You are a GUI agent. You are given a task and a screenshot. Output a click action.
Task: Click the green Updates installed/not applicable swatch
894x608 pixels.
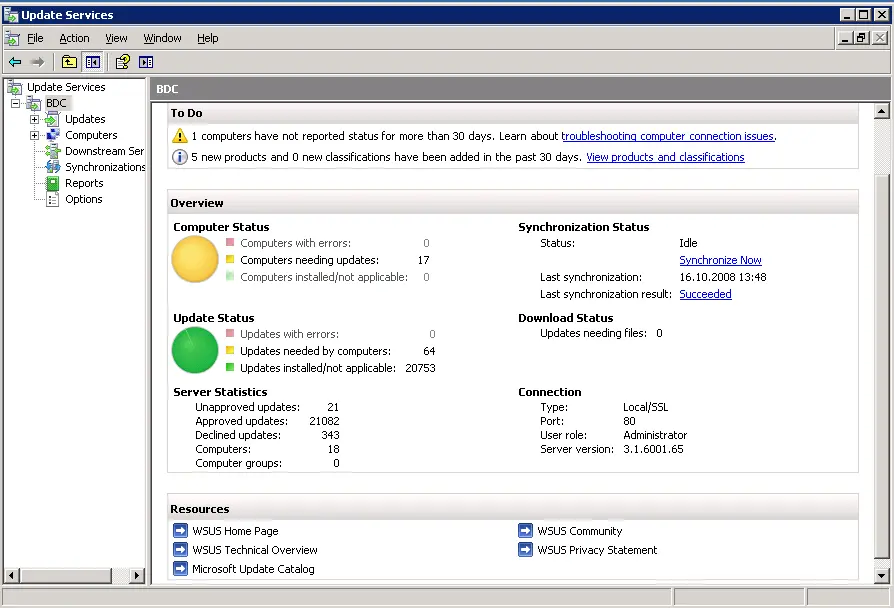coord(230,367)
